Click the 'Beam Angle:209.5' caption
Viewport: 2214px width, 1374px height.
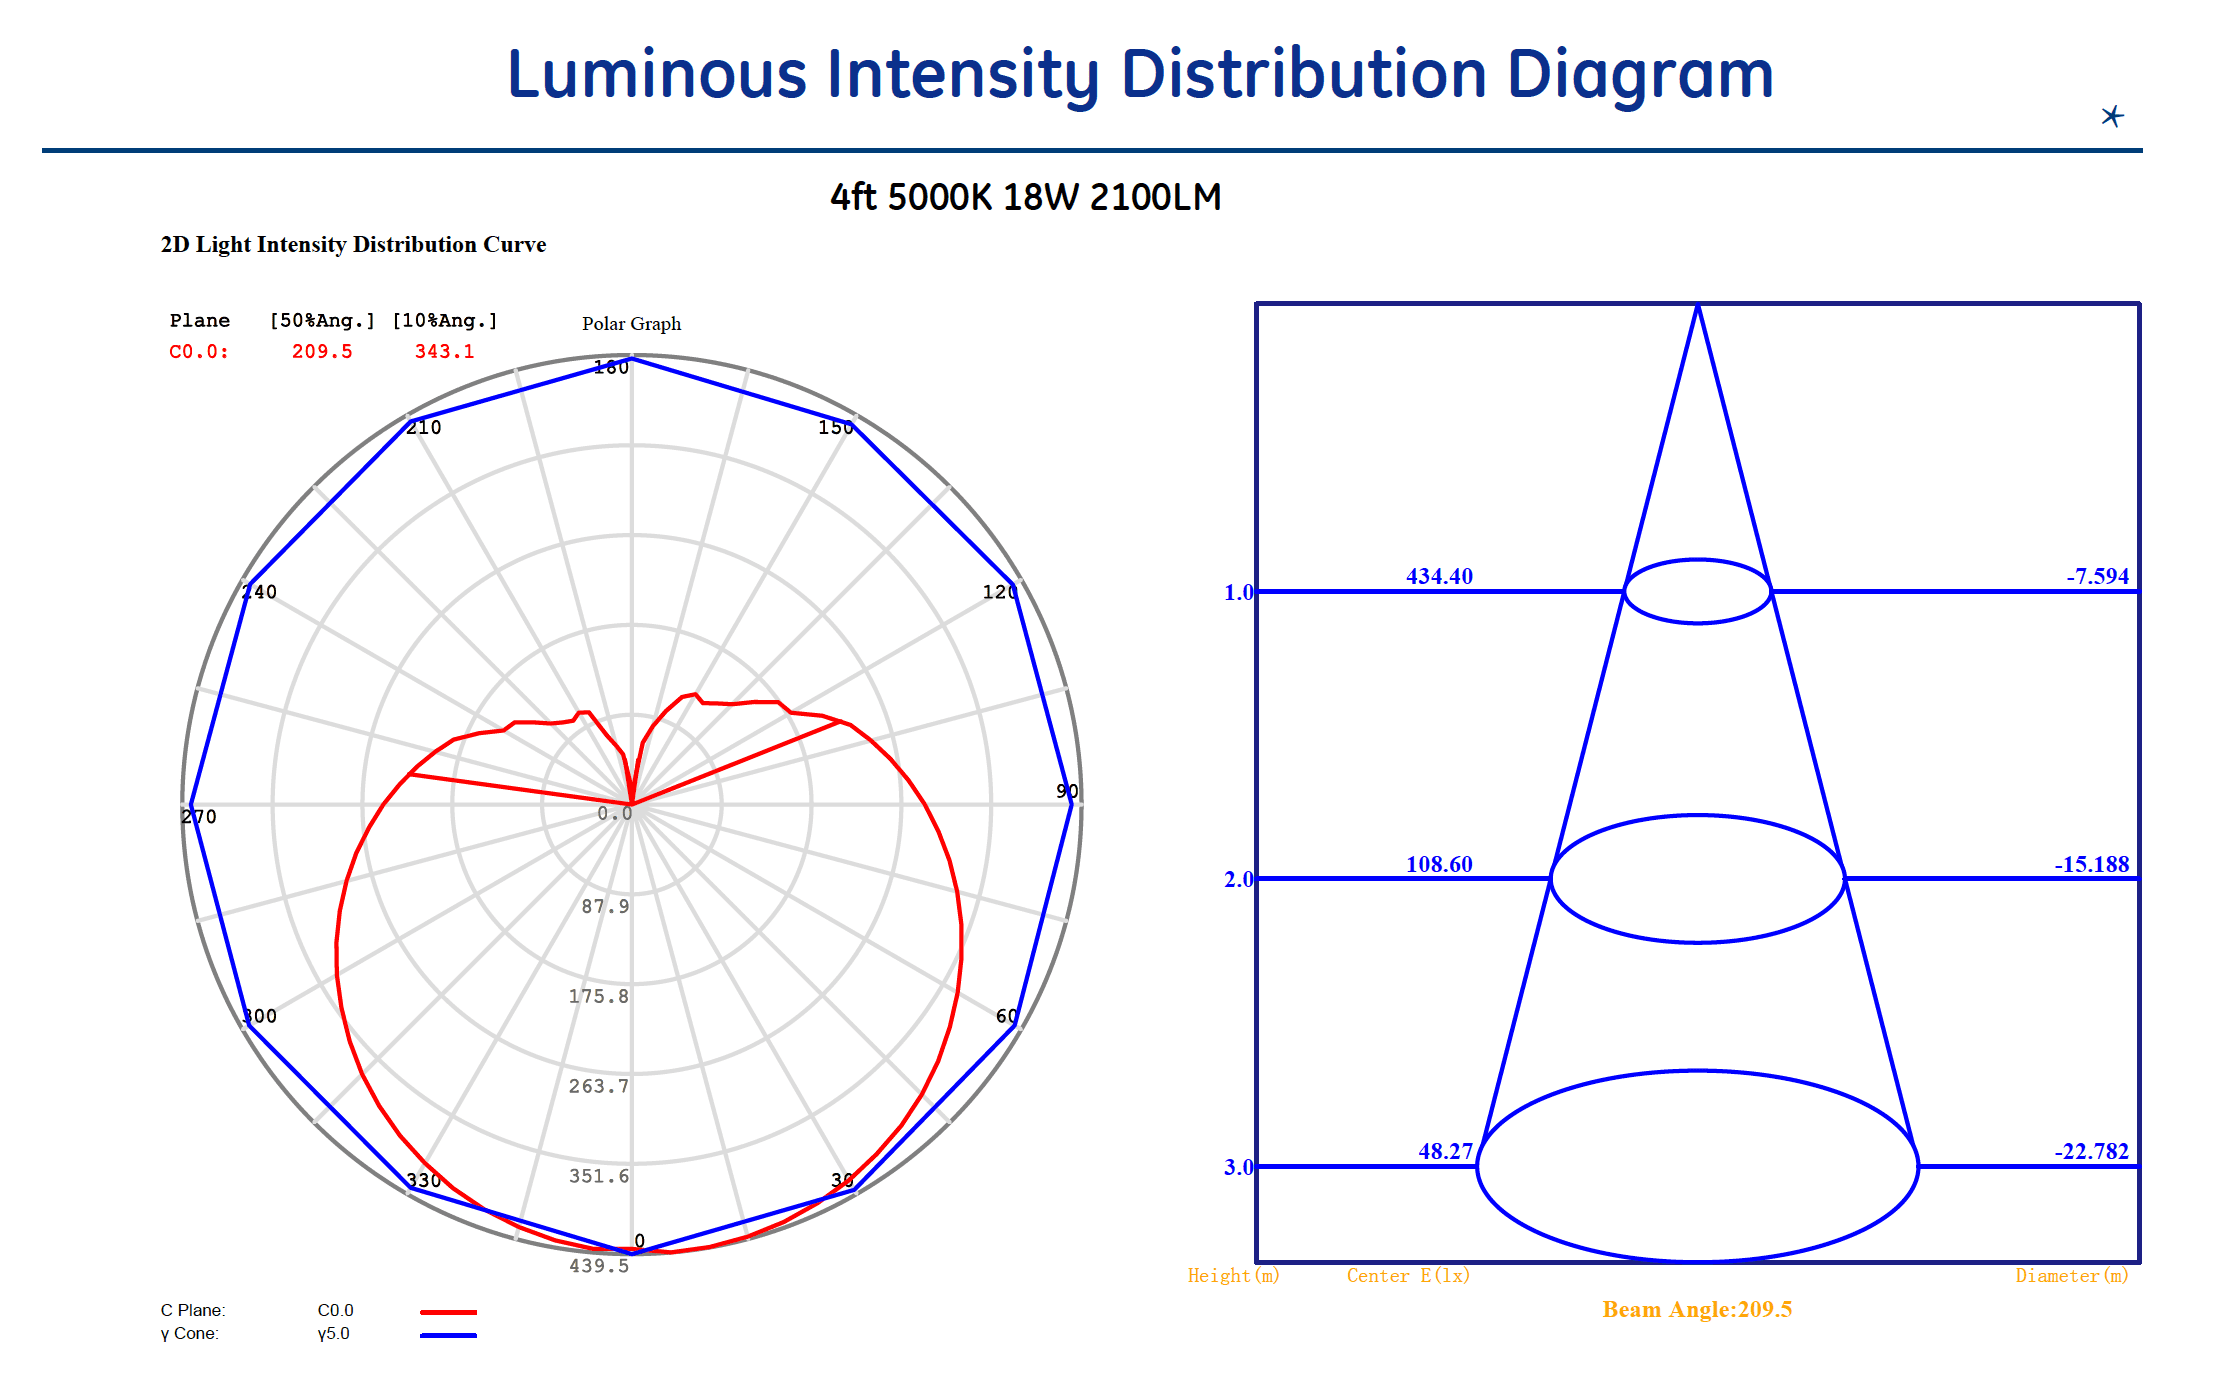[x=1697, y=1309]
